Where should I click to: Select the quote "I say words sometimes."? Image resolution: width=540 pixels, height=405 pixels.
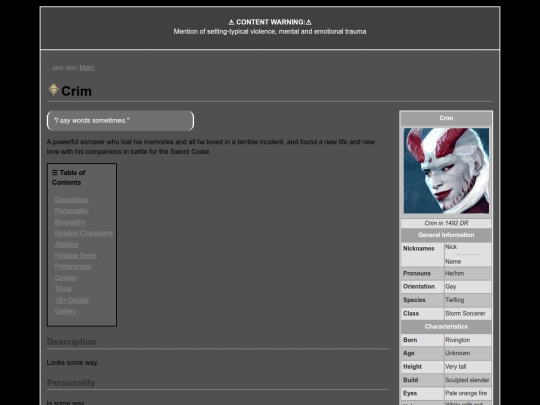(x=92, y=121)
